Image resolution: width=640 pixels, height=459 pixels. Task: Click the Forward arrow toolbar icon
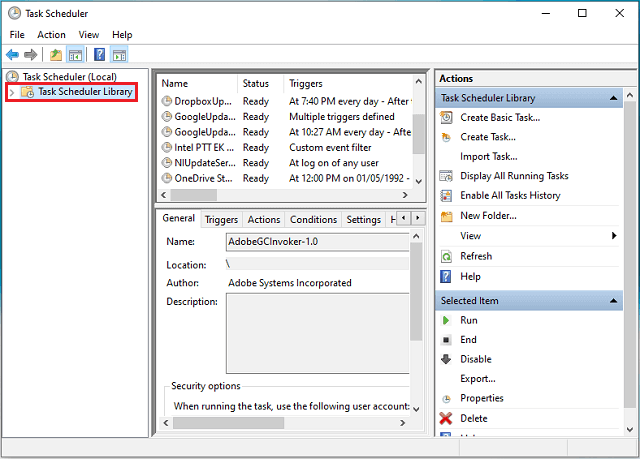click(x=31, y=54)
